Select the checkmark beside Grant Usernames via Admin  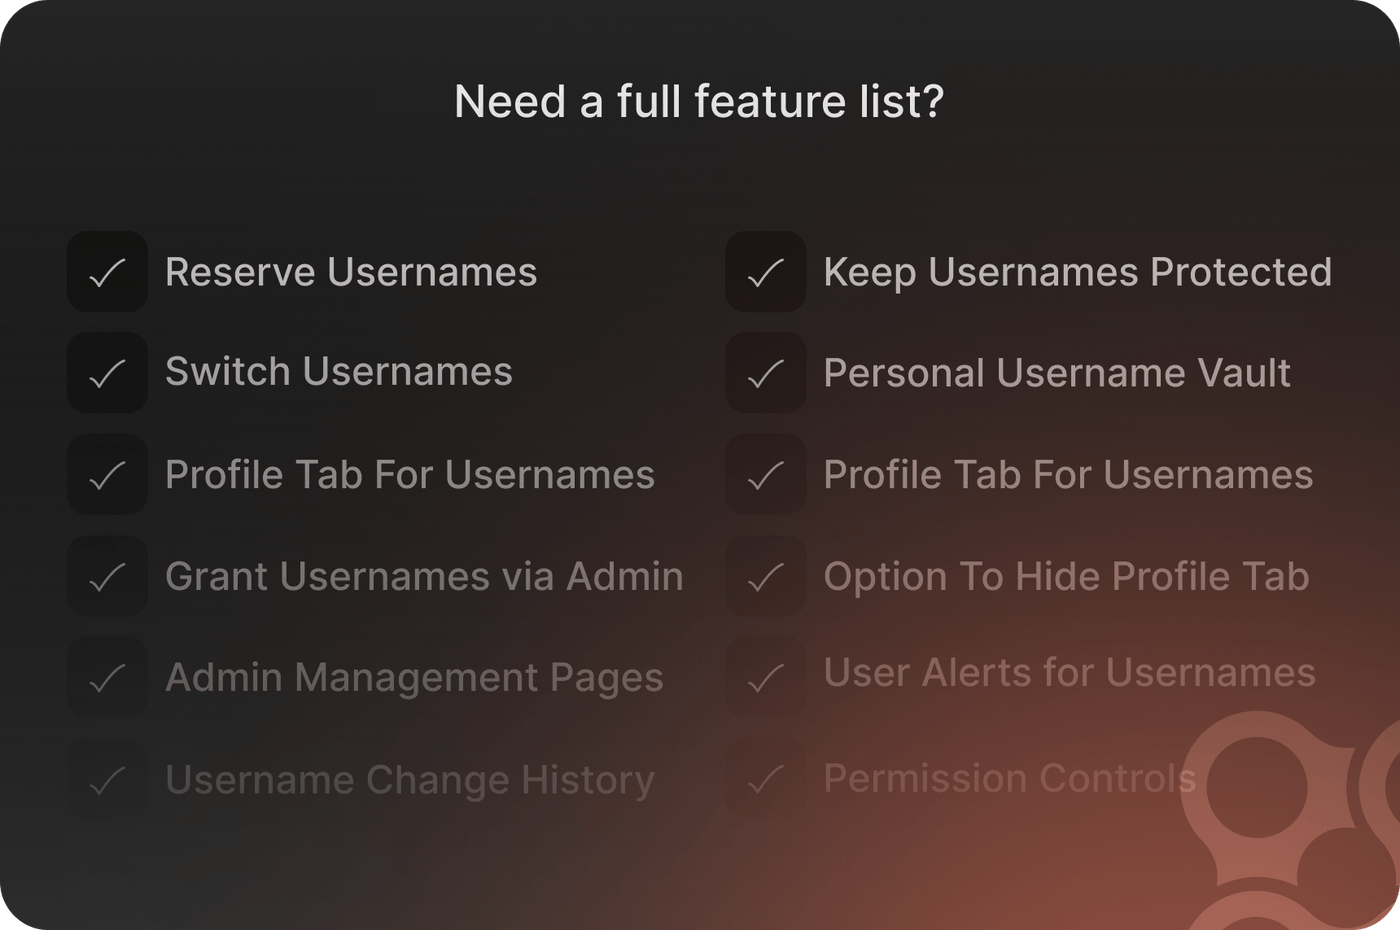tap(107, 576)
